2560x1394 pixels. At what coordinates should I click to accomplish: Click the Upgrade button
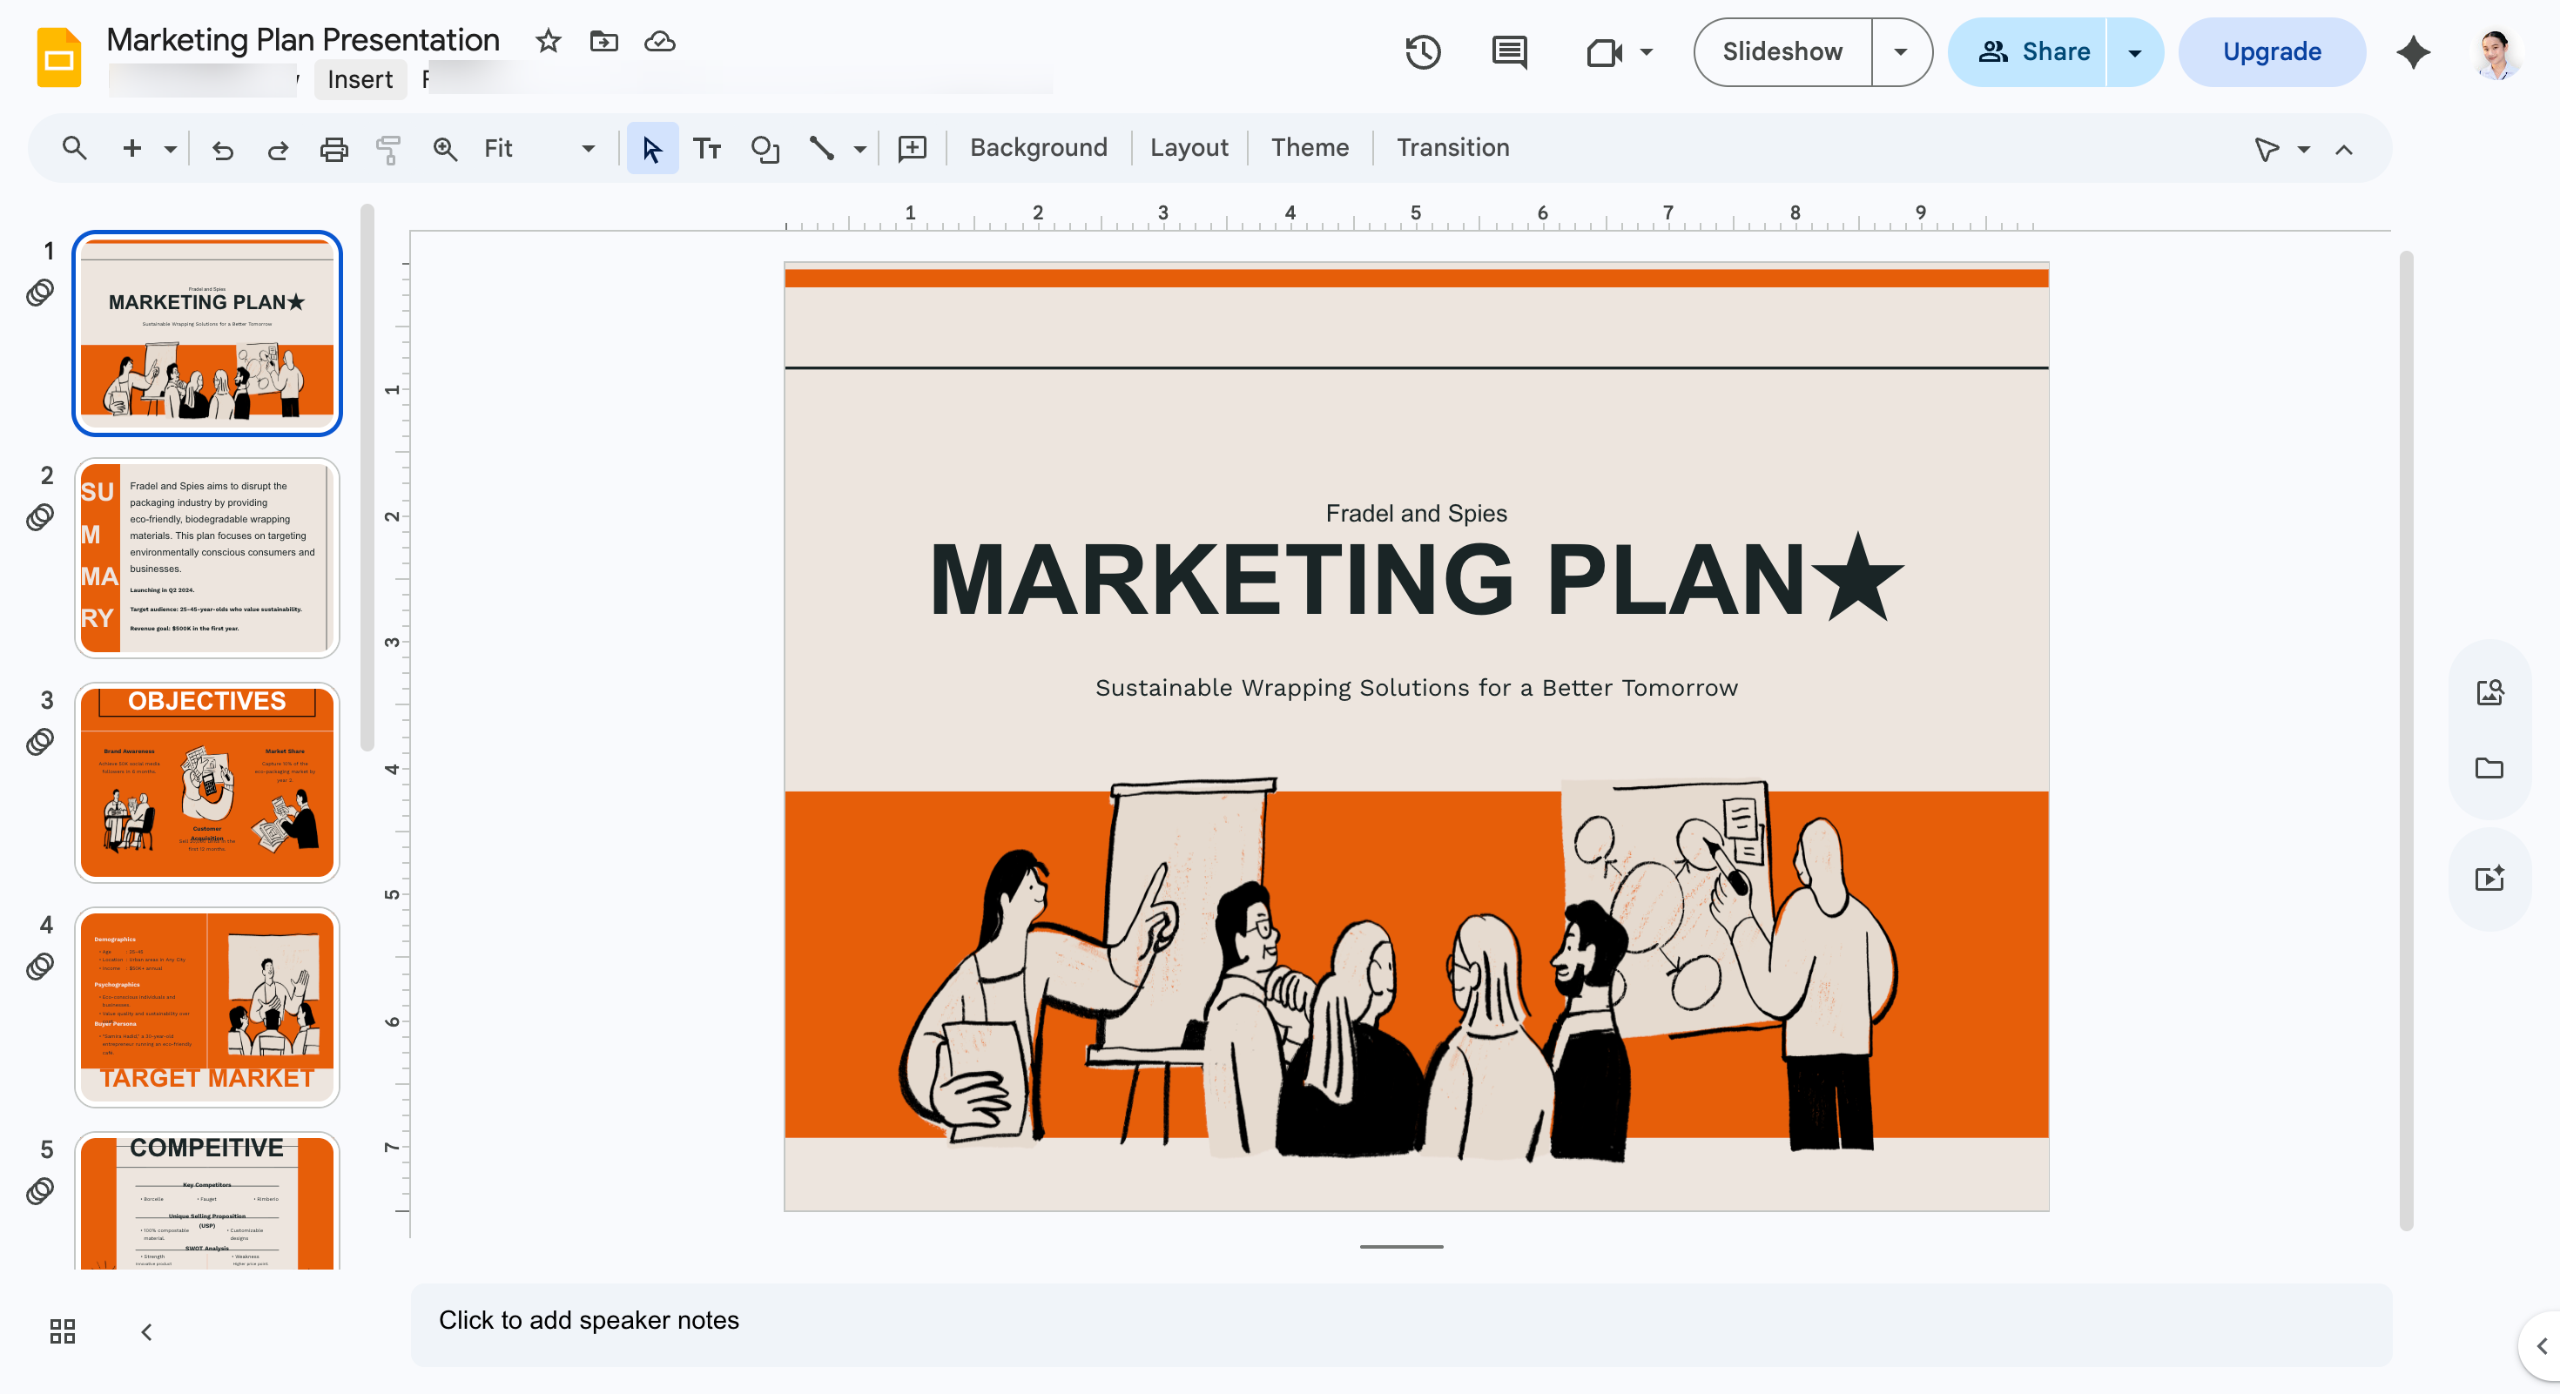tap(2272, 52)
